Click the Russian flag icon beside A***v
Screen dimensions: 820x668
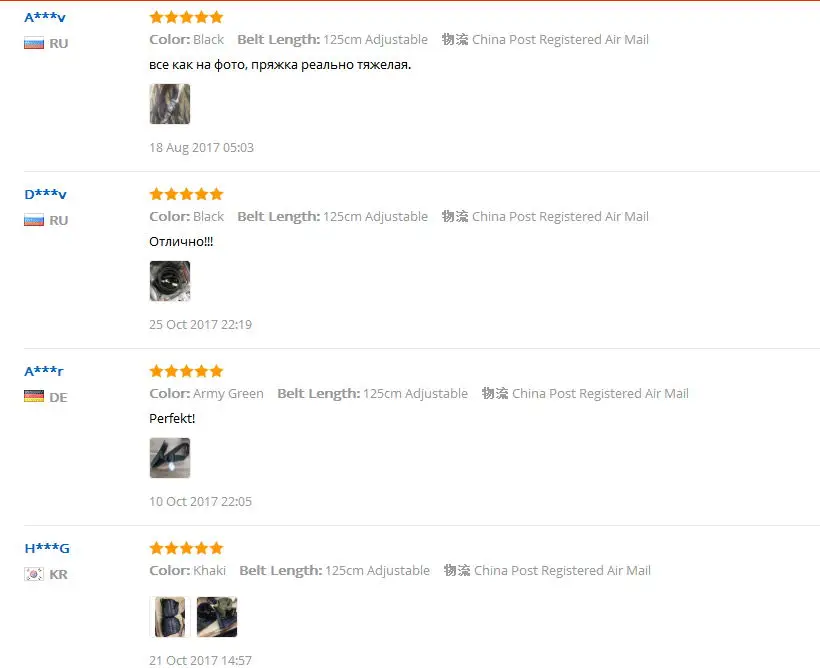(34, 43)
